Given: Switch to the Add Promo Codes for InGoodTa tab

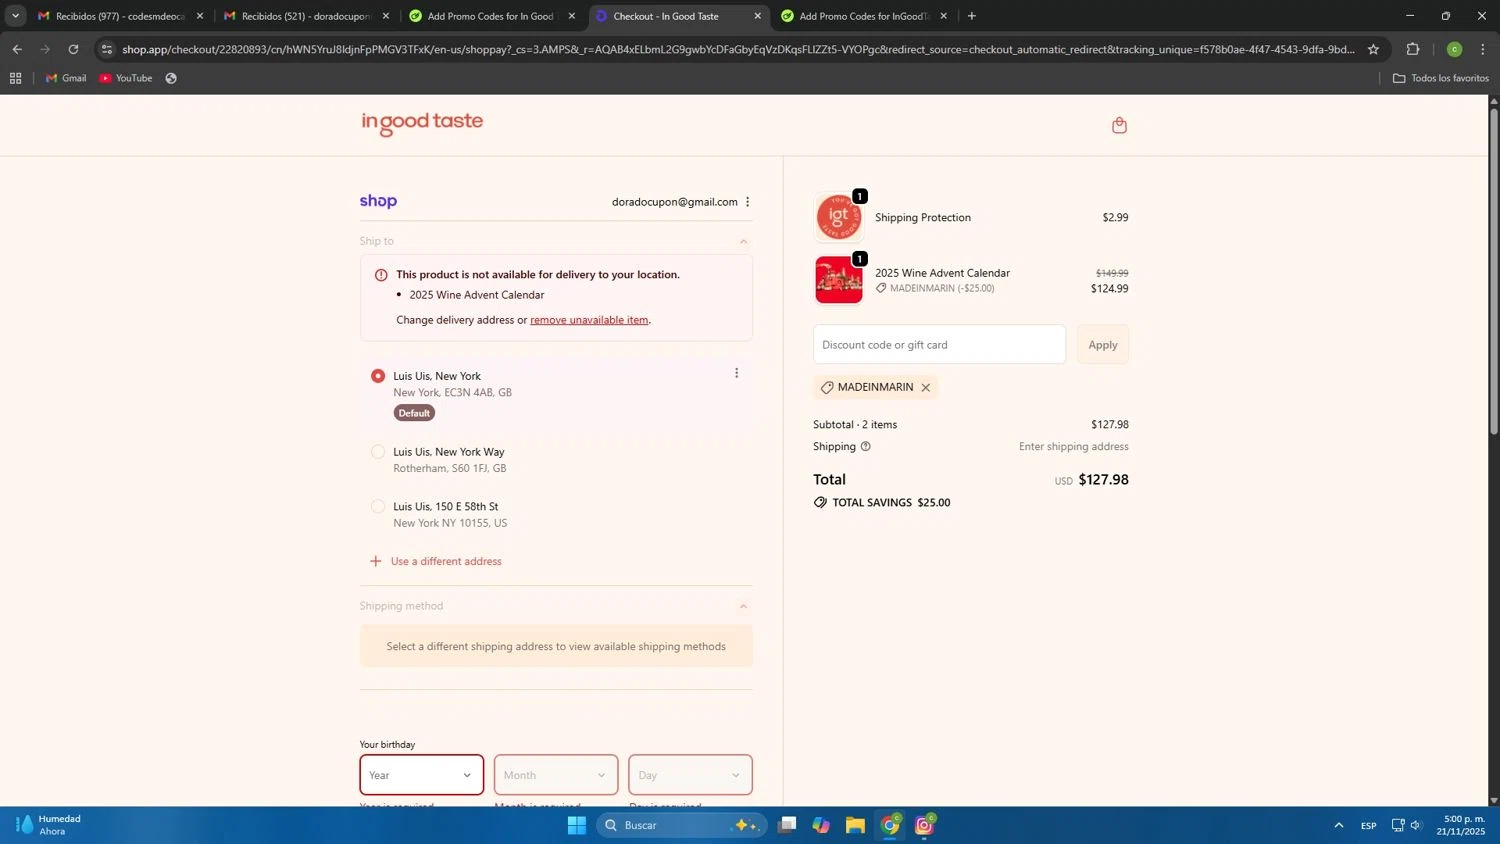Looking at the screenshot, I should (862, 16).
